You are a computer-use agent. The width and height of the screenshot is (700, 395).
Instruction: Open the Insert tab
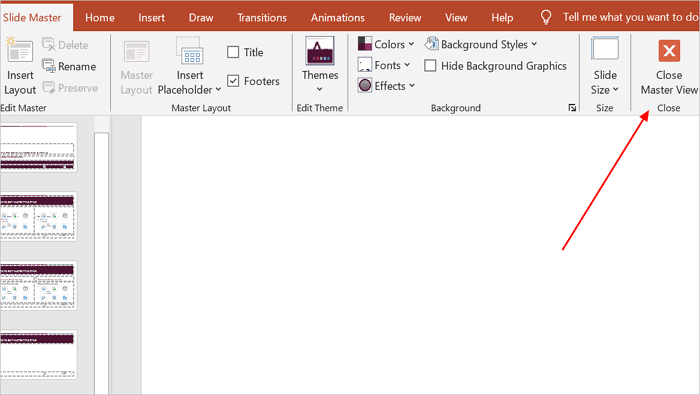pyautogui.click(x=151, y=17)
